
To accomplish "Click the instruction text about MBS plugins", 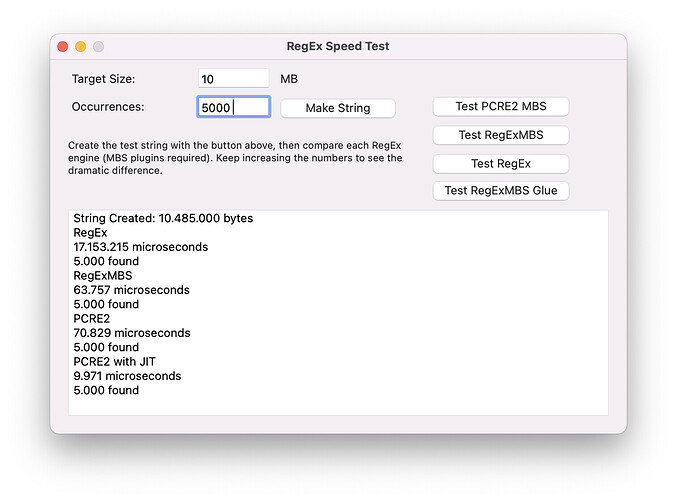I will tap(235, 158).
